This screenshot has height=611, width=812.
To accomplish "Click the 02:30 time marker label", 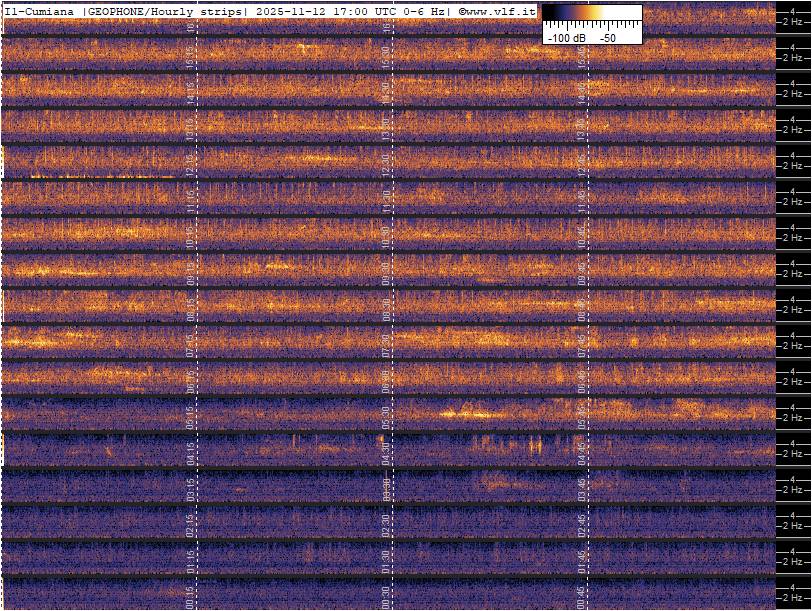I will click(387, 522).
